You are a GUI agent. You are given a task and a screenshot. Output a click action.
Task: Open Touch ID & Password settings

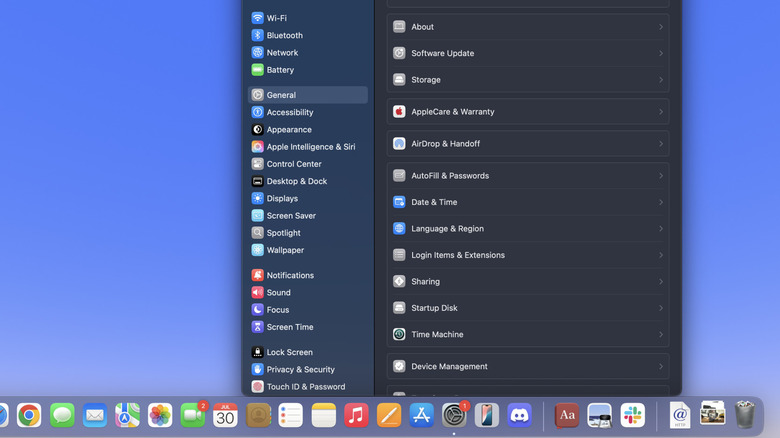307,387
